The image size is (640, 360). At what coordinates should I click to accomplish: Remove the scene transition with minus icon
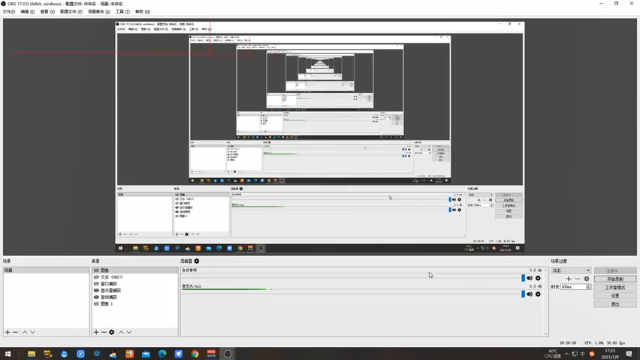pos(578,279)
